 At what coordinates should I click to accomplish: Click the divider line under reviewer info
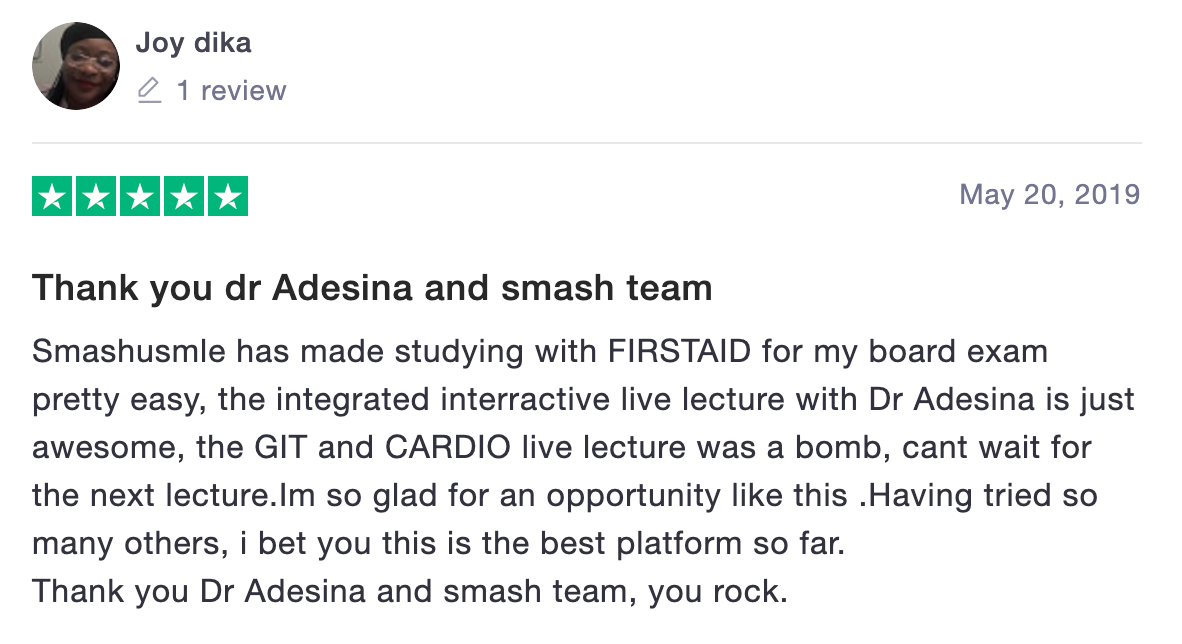[586, 143]
